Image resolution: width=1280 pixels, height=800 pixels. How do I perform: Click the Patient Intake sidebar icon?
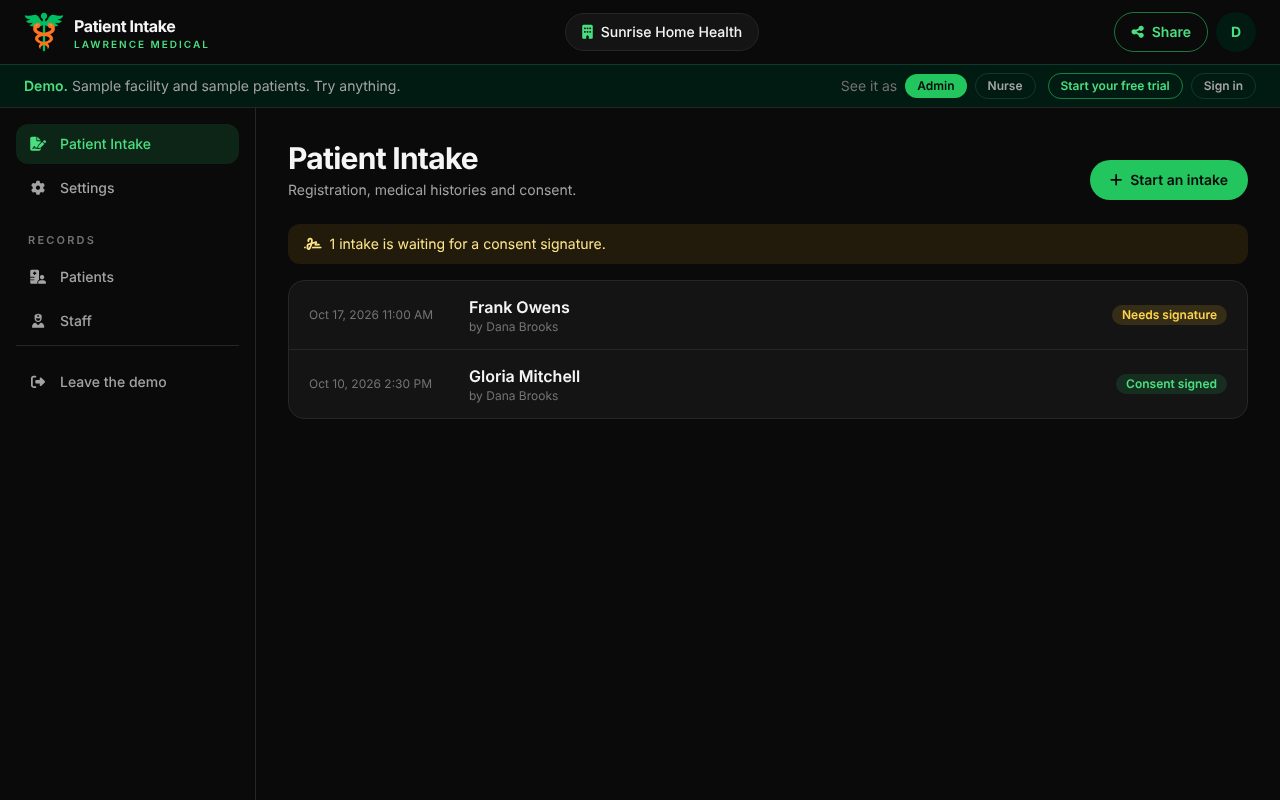[x=38, y=144]
